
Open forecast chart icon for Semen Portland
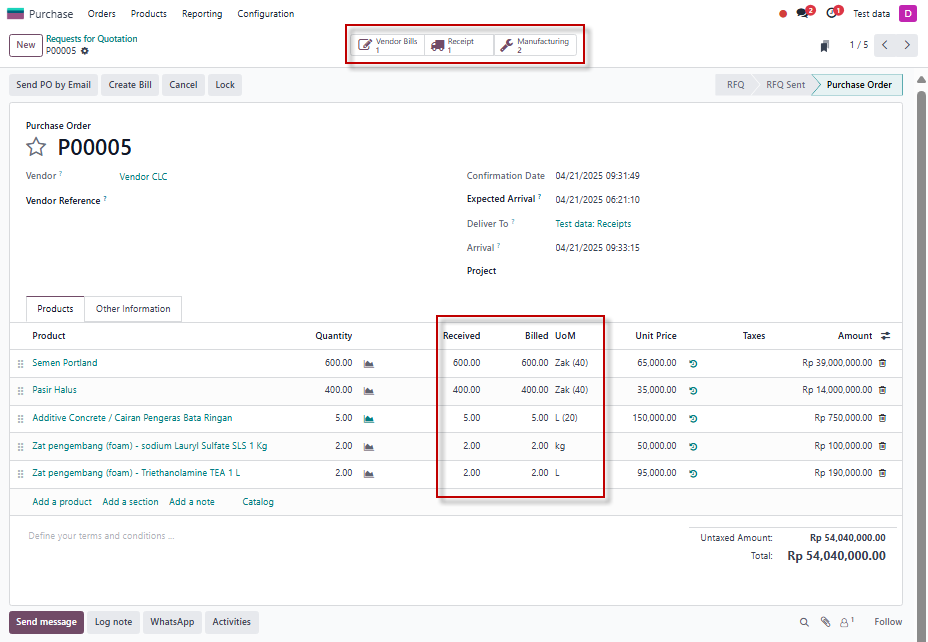coord(369,363)
